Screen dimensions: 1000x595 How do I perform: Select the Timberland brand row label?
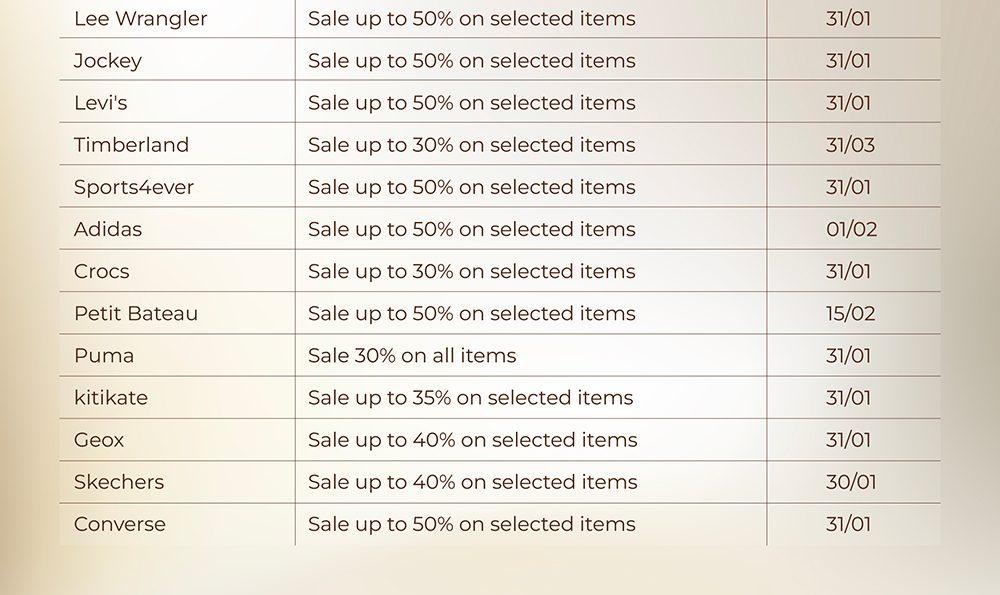click(x=131, y=145)
